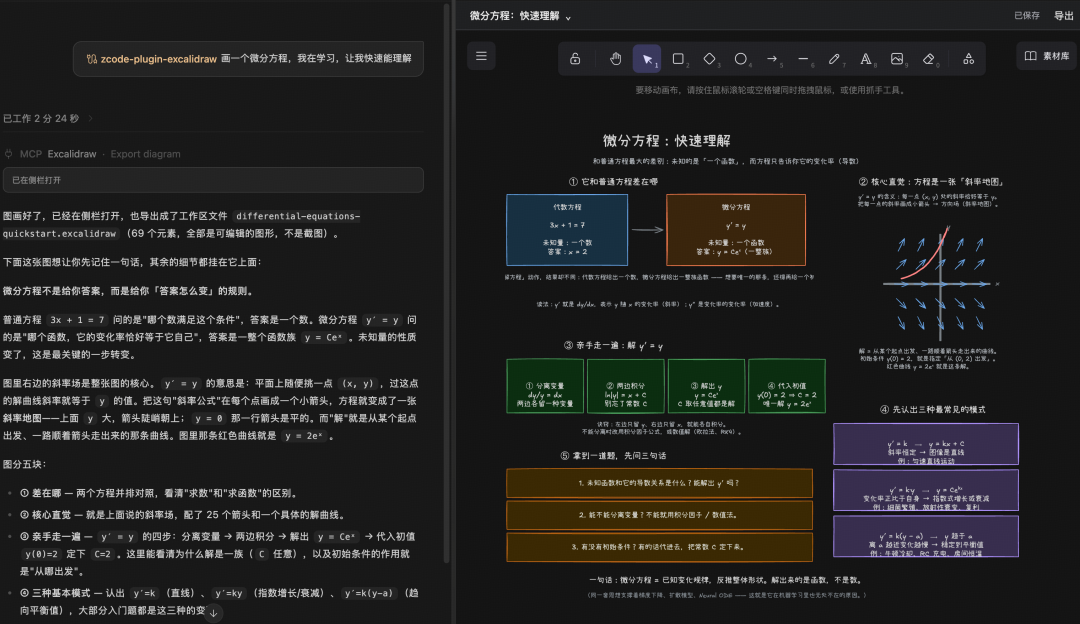The height and width of the screenshot is (624, 1080).
Task: Click the zcode-plugin-excalidraw plugin chip
Action: point(152,59)
